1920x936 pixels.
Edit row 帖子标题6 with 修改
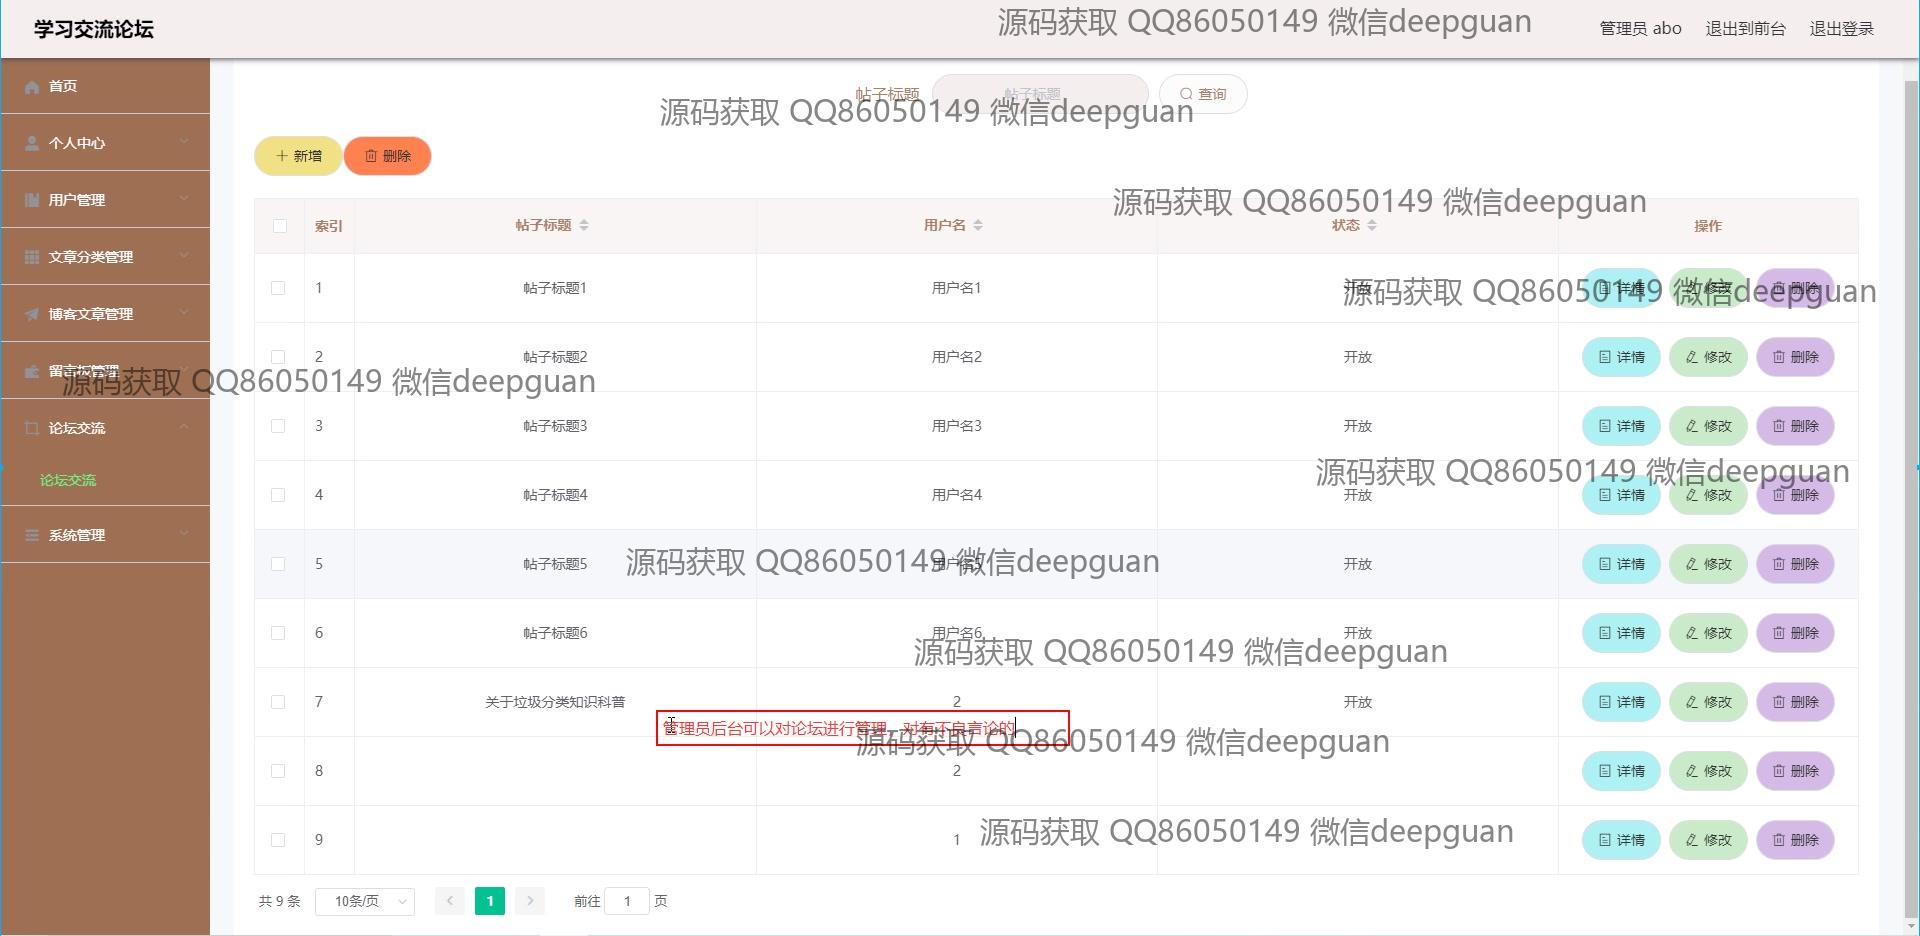(1708, 633)
